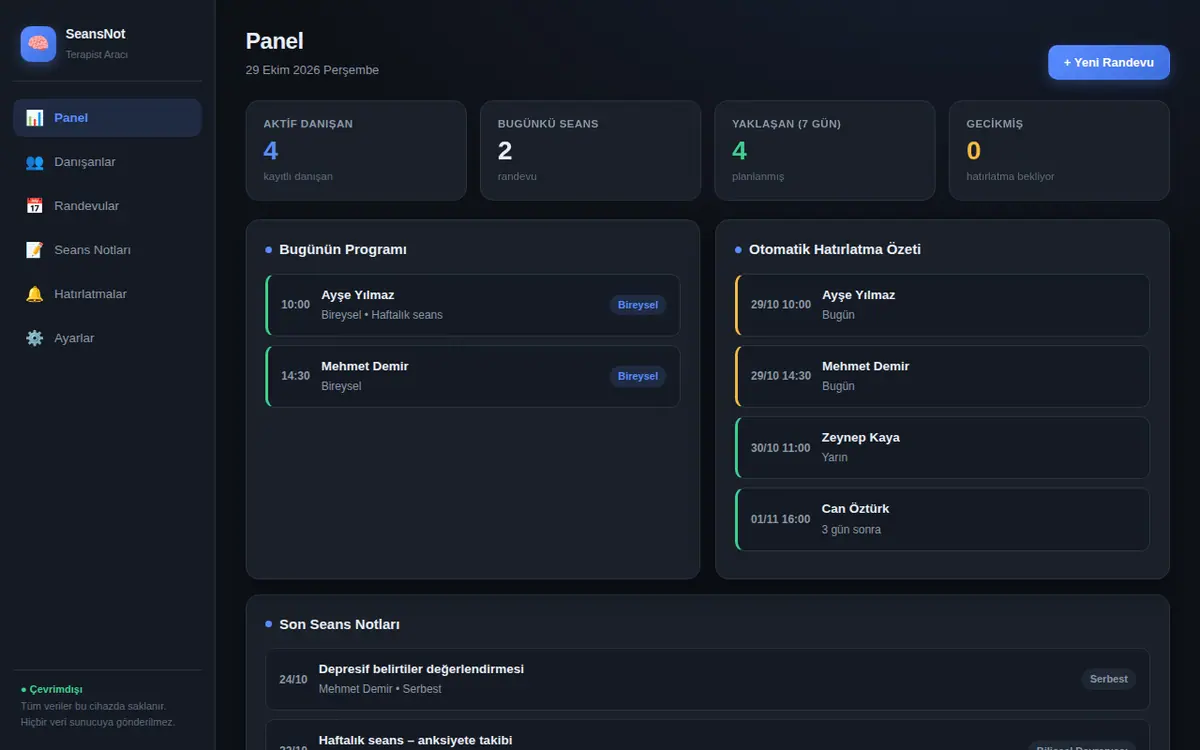1200x750 pixels.
Task: Click the Bireysel badge on the 14:30 session
Action: [x=638, y=376]
